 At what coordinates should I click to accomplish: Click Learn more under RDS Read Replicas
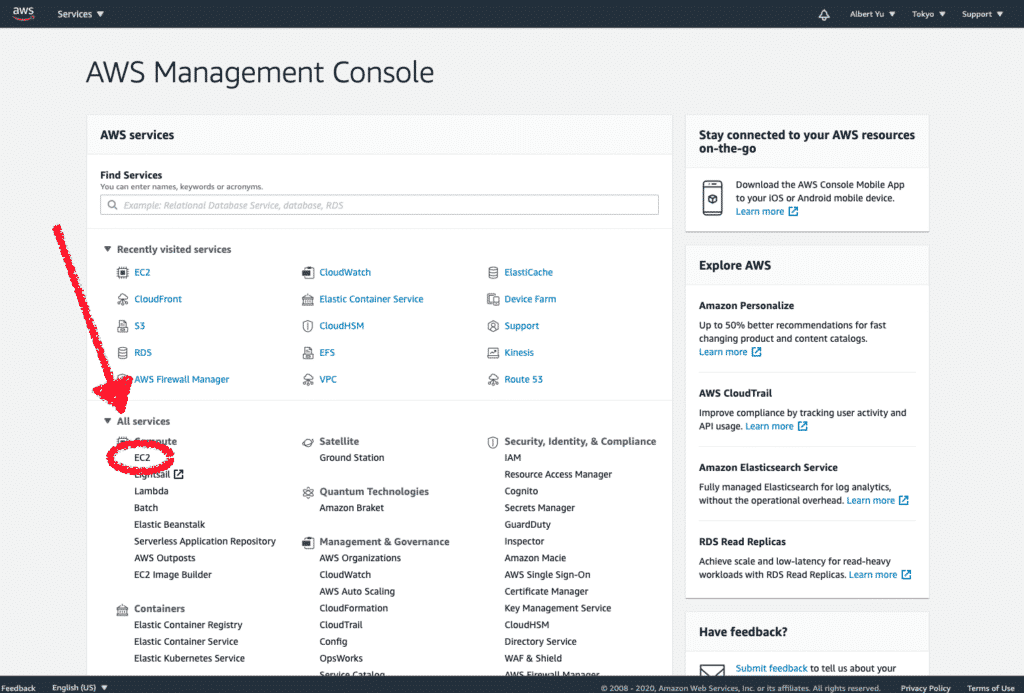point(880,575)
